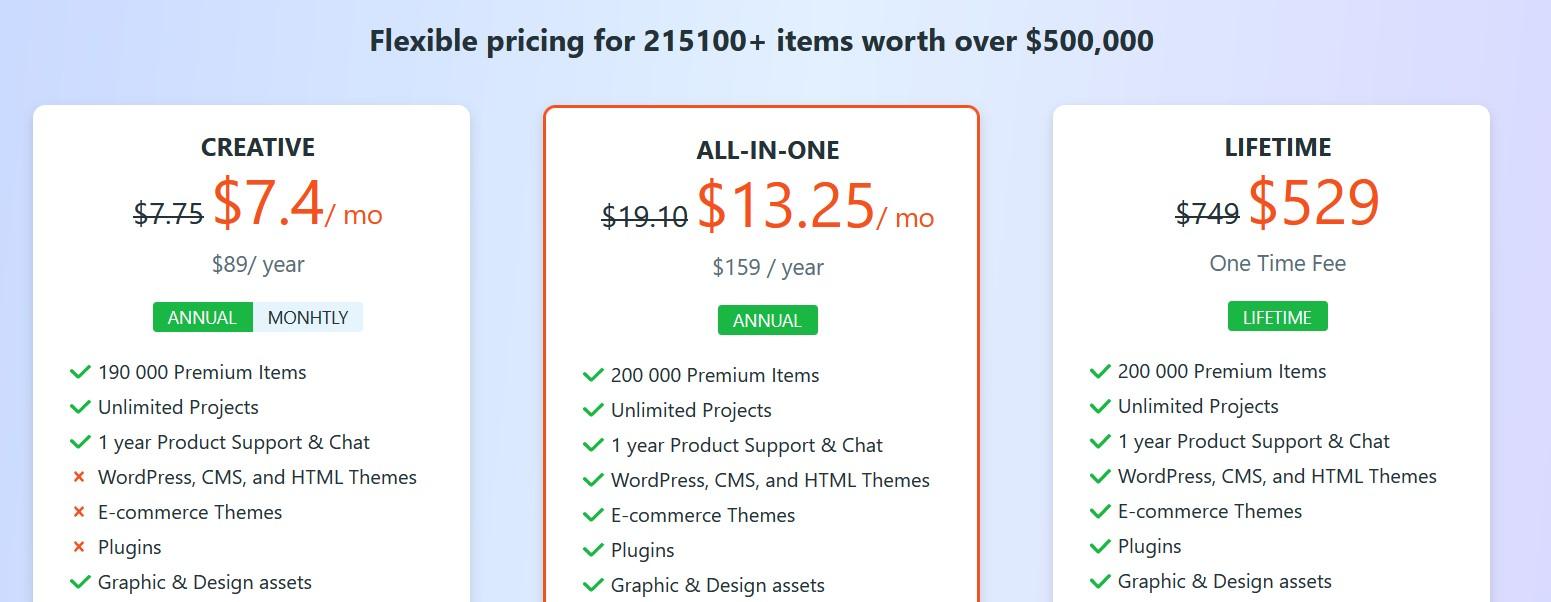Click checkmark beside Creative 190 000 Premium Items

pyautogui.click(x=81, y=372)
